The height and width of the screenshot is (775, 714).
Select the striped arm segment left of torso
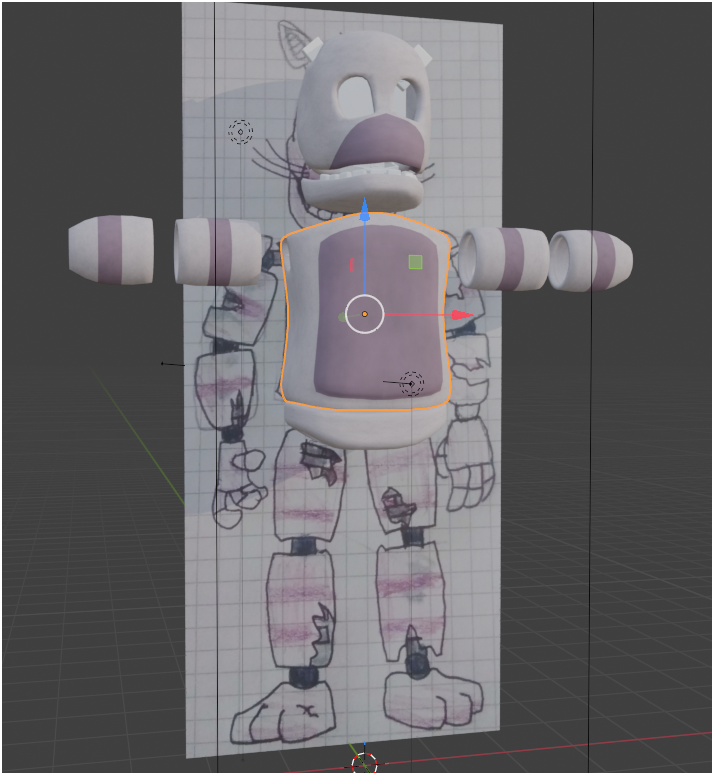pos(217,252)
